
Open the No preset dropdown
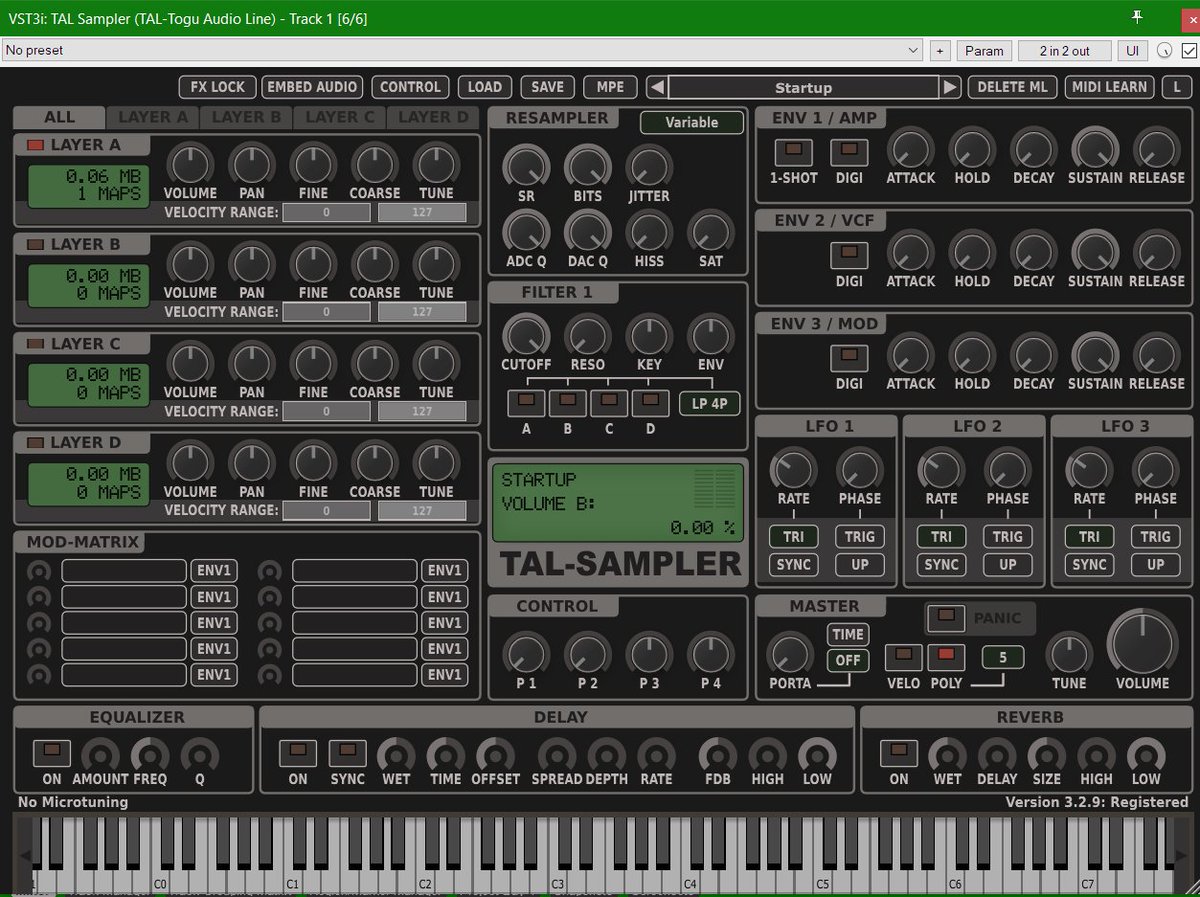[462, 50]
